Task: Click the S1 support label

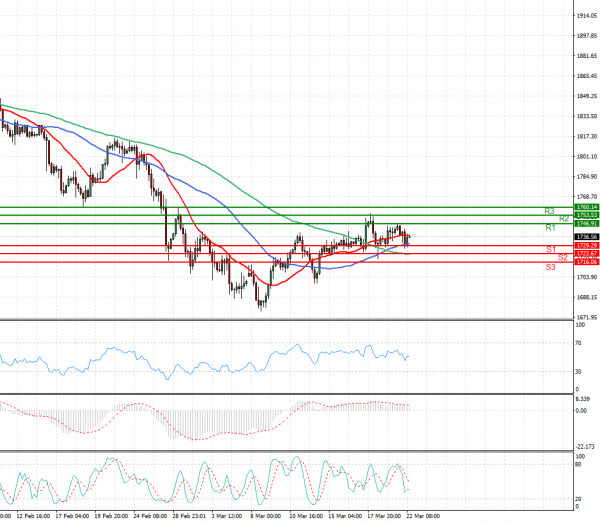Action: (x=551, y=249)
